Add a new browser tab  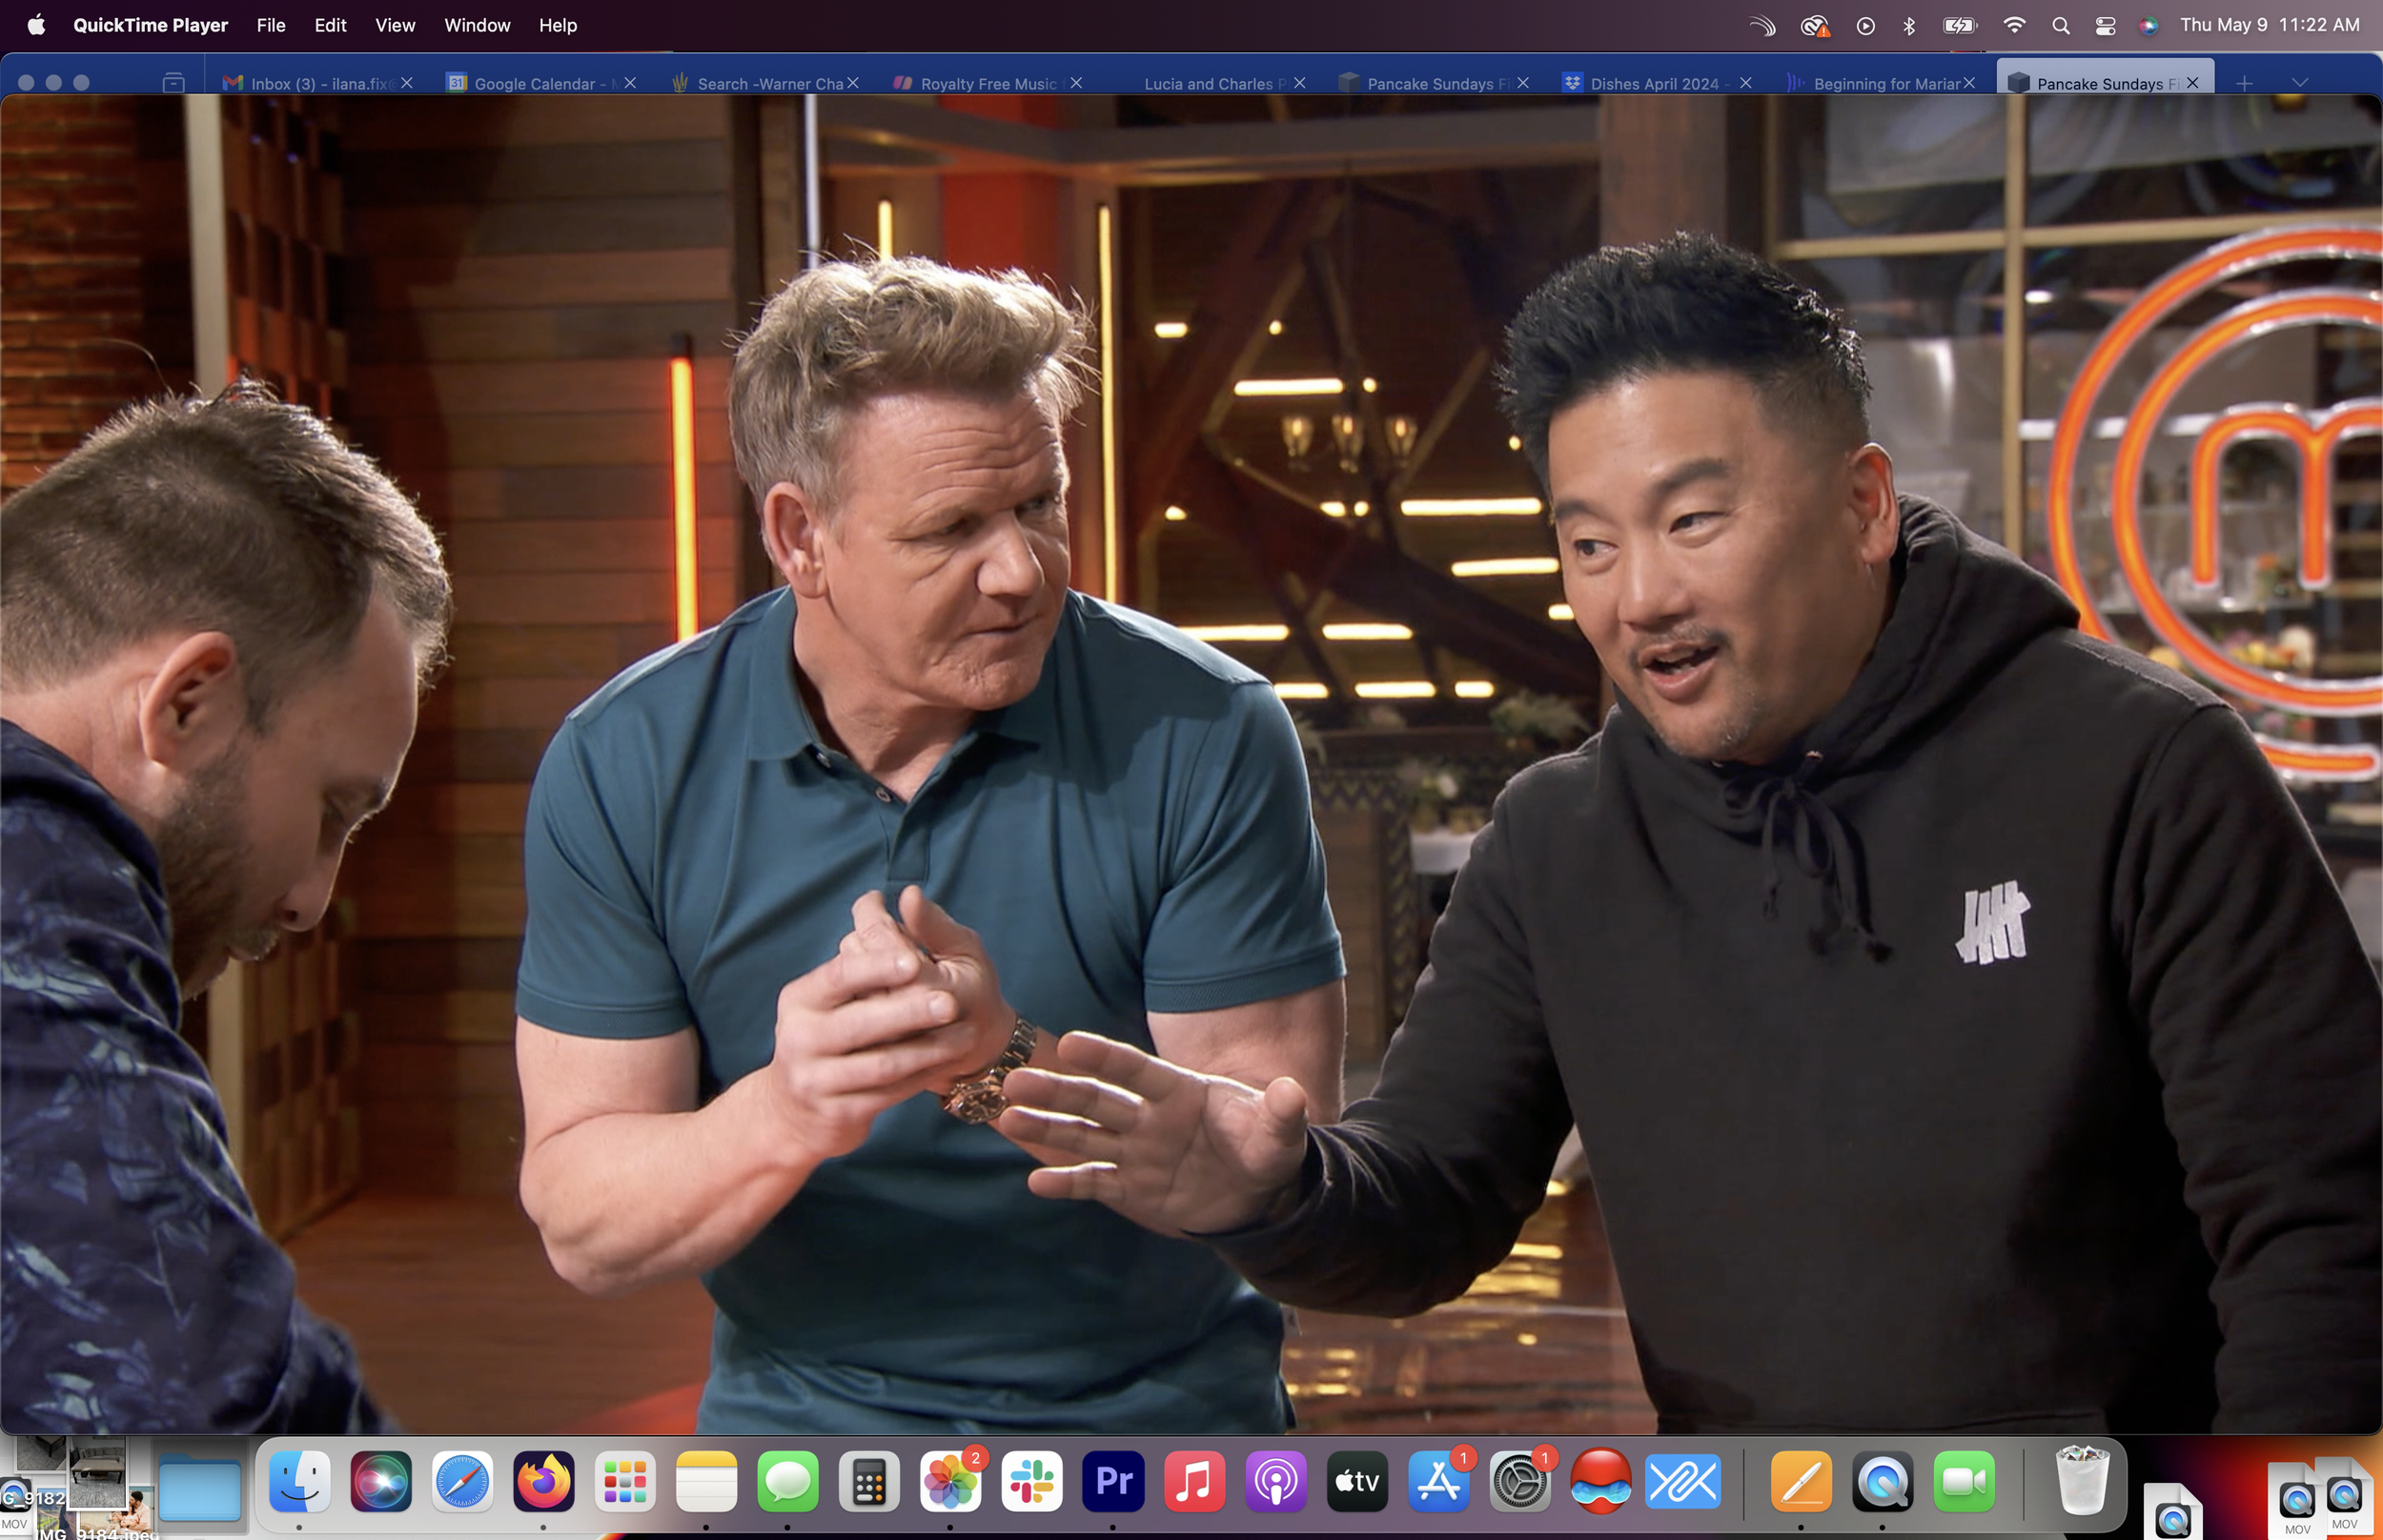2244,83
